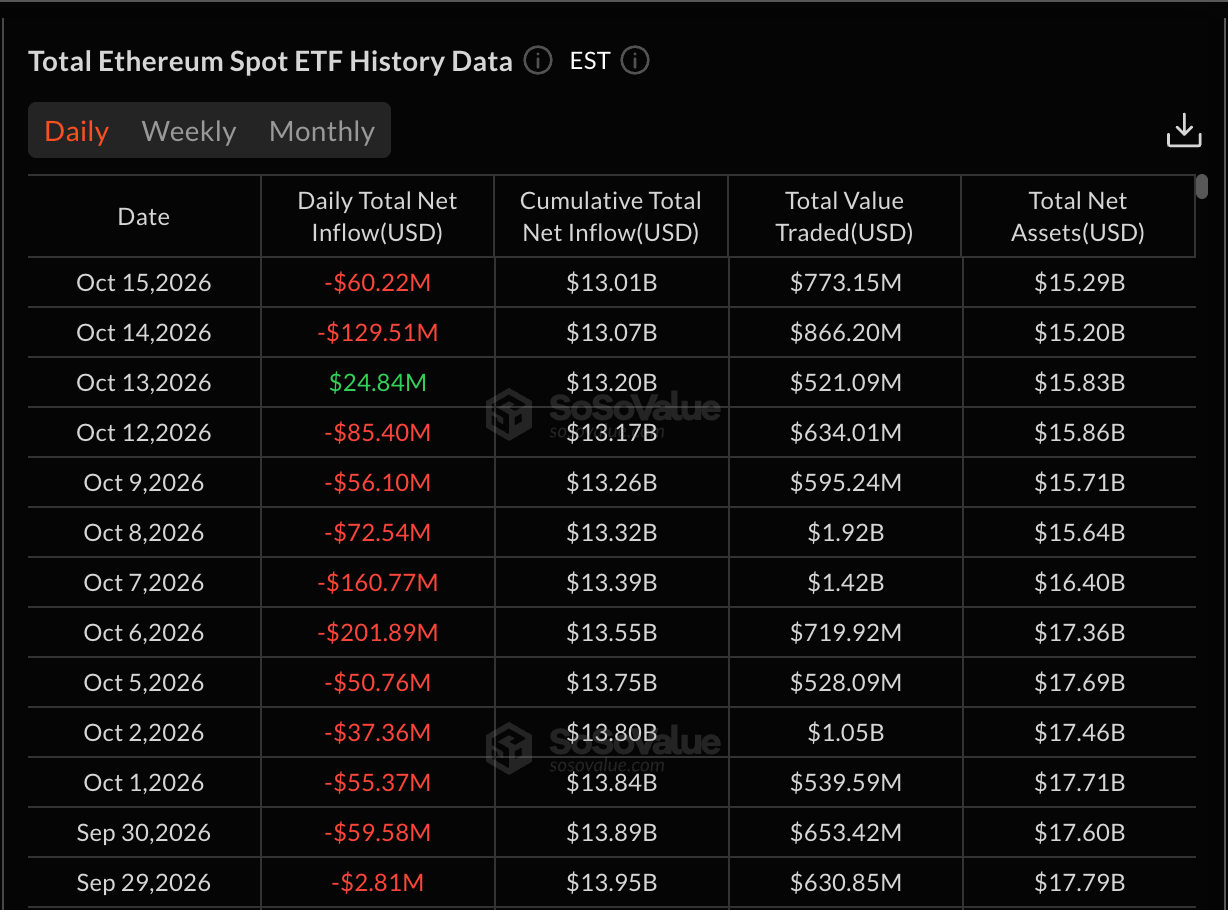Click the $13.26B cumulative inflow cell
This screenshot has width=1228, height=910.
612,483
